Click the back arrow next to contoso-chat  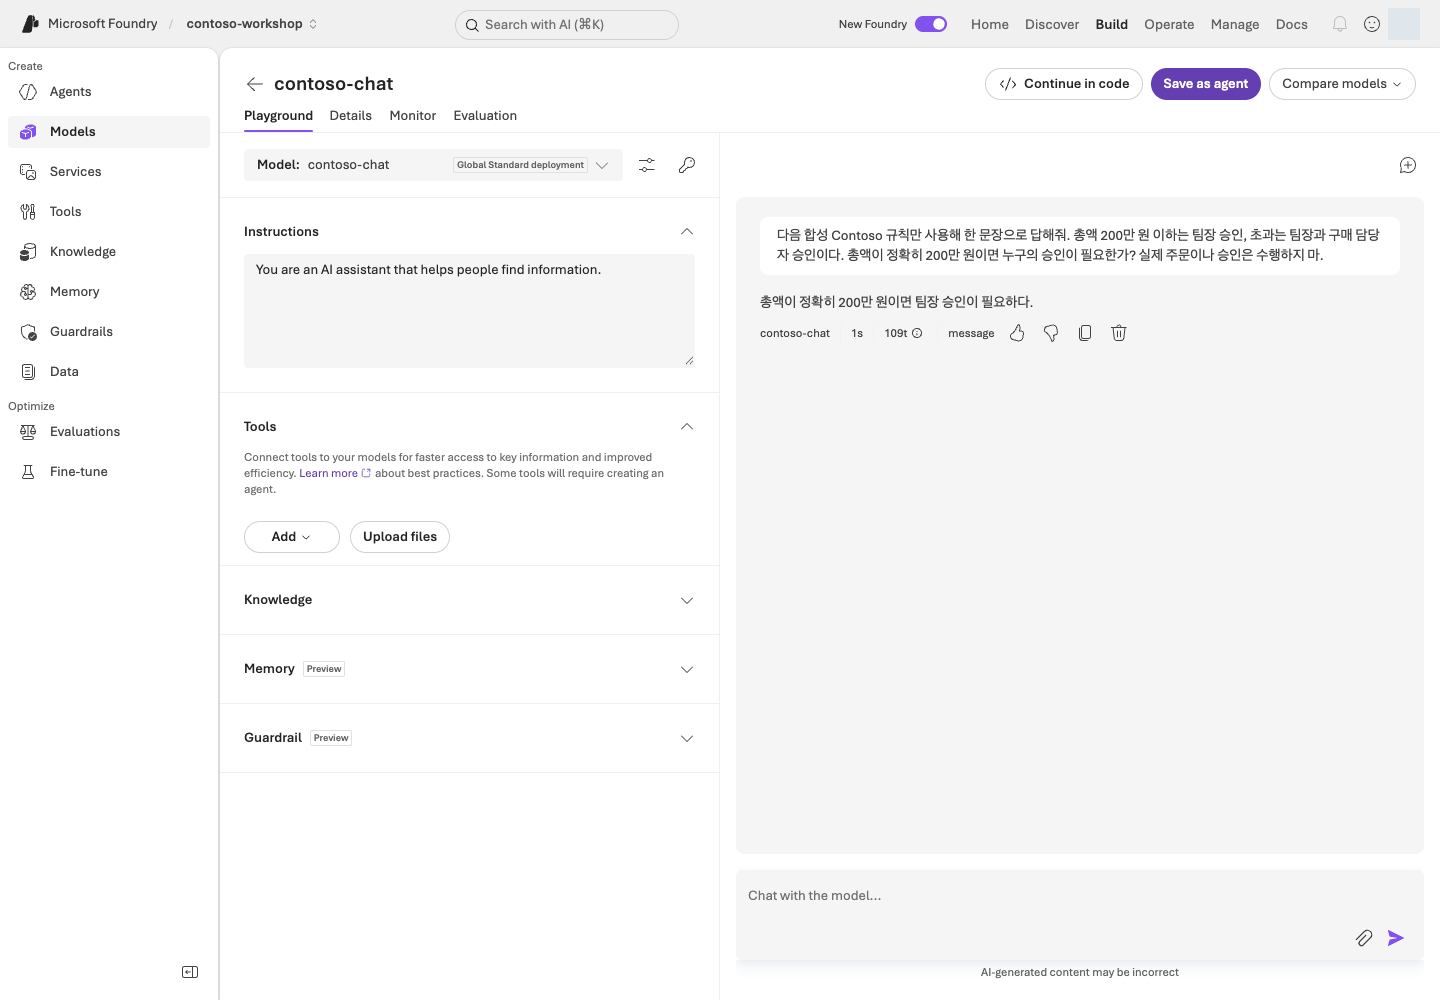tap(255, 84)
